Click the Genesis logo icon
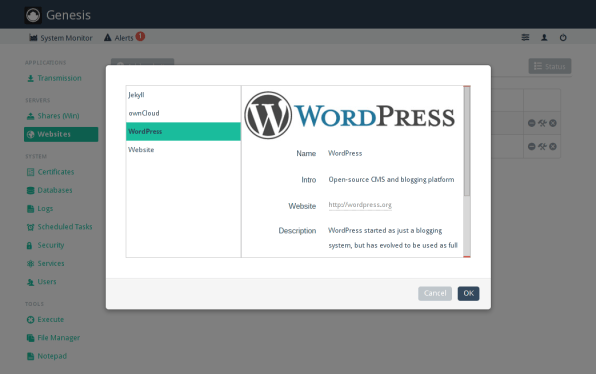 click(33, 15)
